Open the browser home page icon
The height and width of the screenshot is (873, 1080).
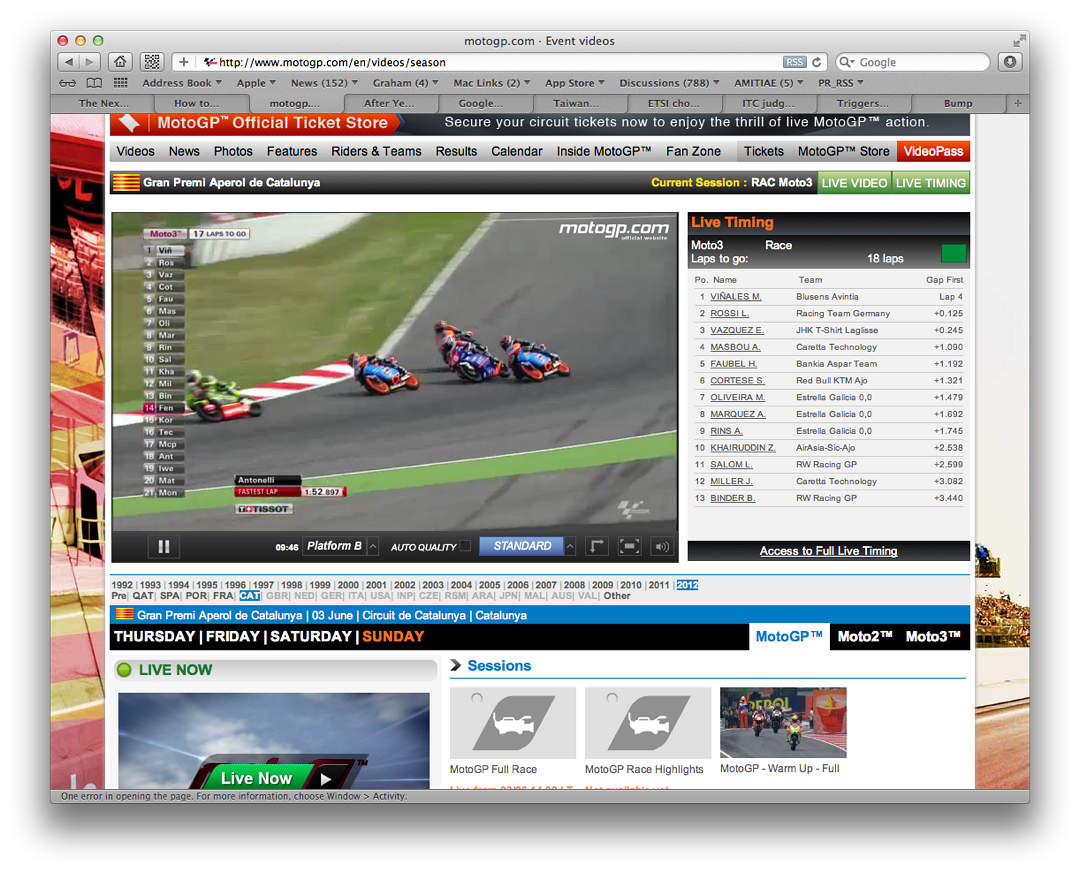(120, 62)
